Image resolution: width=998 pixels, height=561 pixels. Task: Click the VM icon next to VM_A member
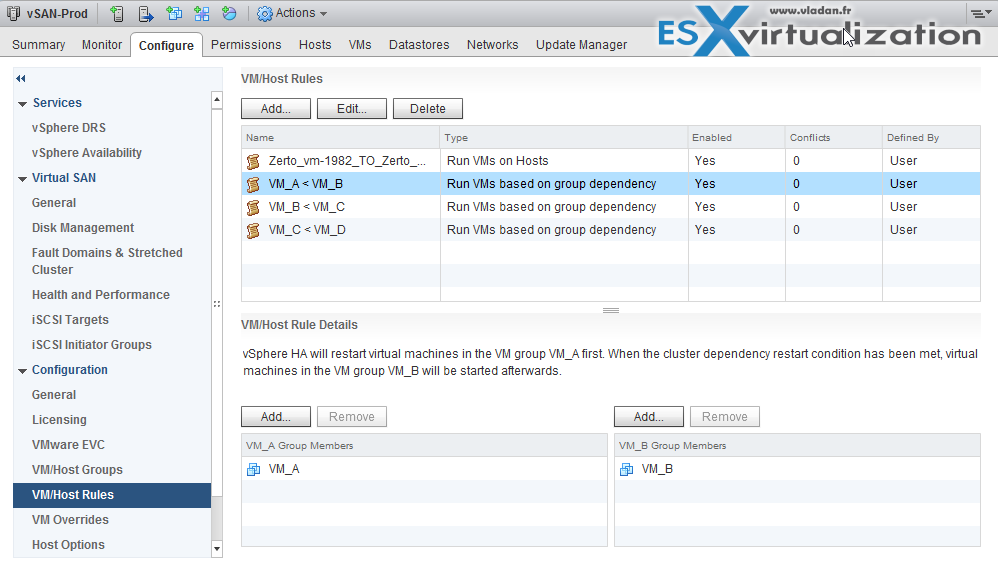(x=253, y=469)
